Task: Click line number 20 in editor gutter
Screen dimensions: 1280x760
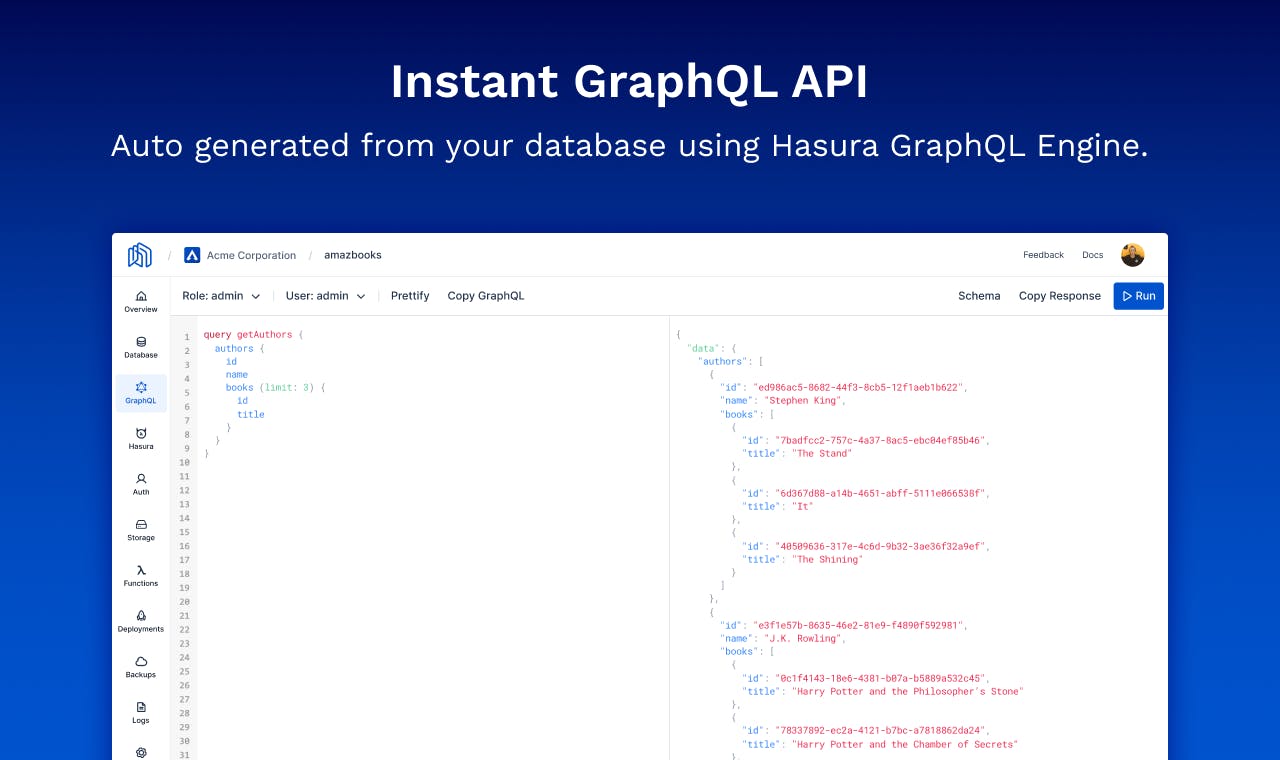Action: [184, 602]
